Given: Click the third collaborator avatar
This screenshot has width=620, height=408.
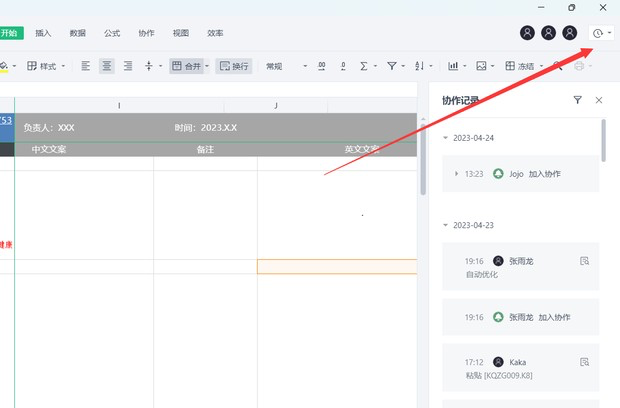Looking at the screenshot, I should click(570, 33).
